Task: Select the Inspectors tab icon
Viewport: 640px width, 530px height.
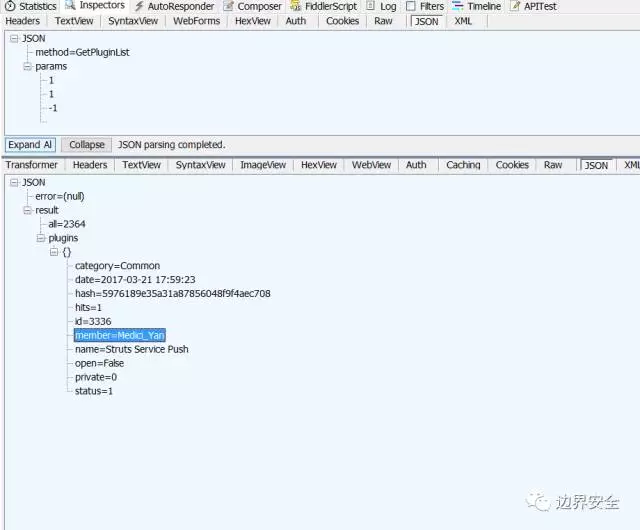Action: [x=71, y=6]
